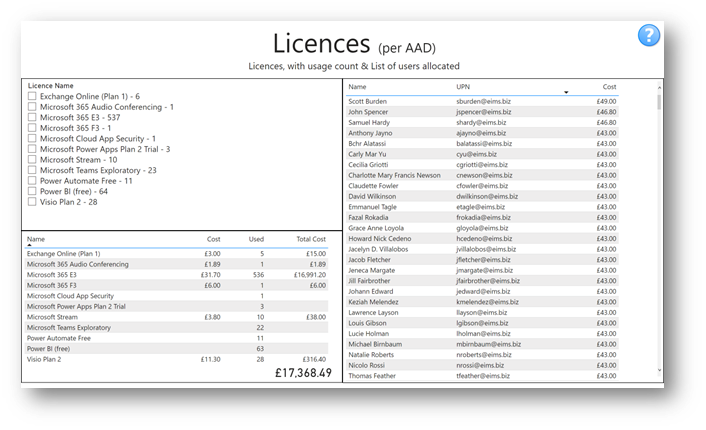
Task: Sort licence table by Total Cost header
Action: pos(311,239)
